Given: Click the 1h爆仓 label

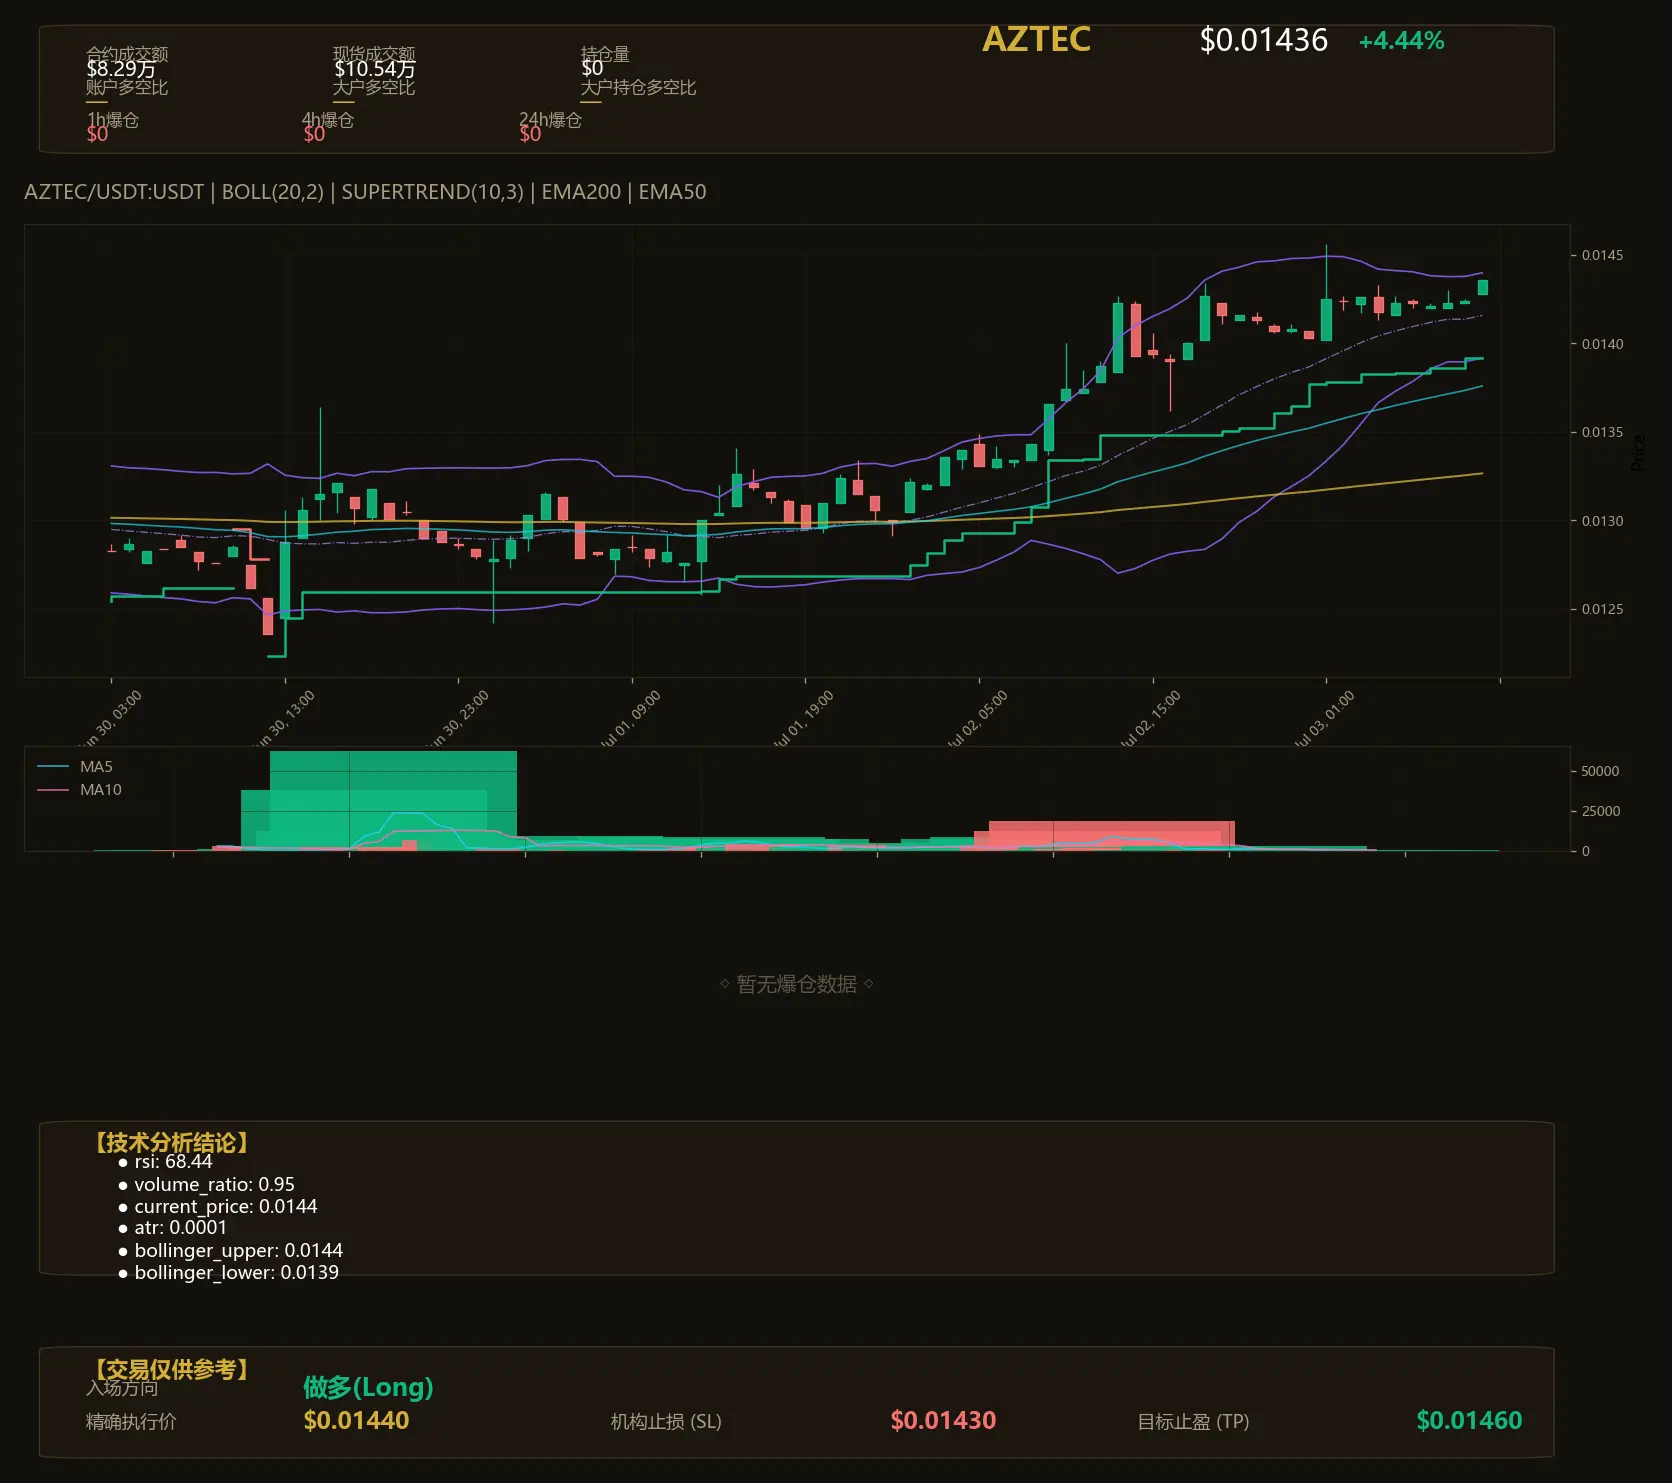Looking at the screenshot, I should 112,120.
